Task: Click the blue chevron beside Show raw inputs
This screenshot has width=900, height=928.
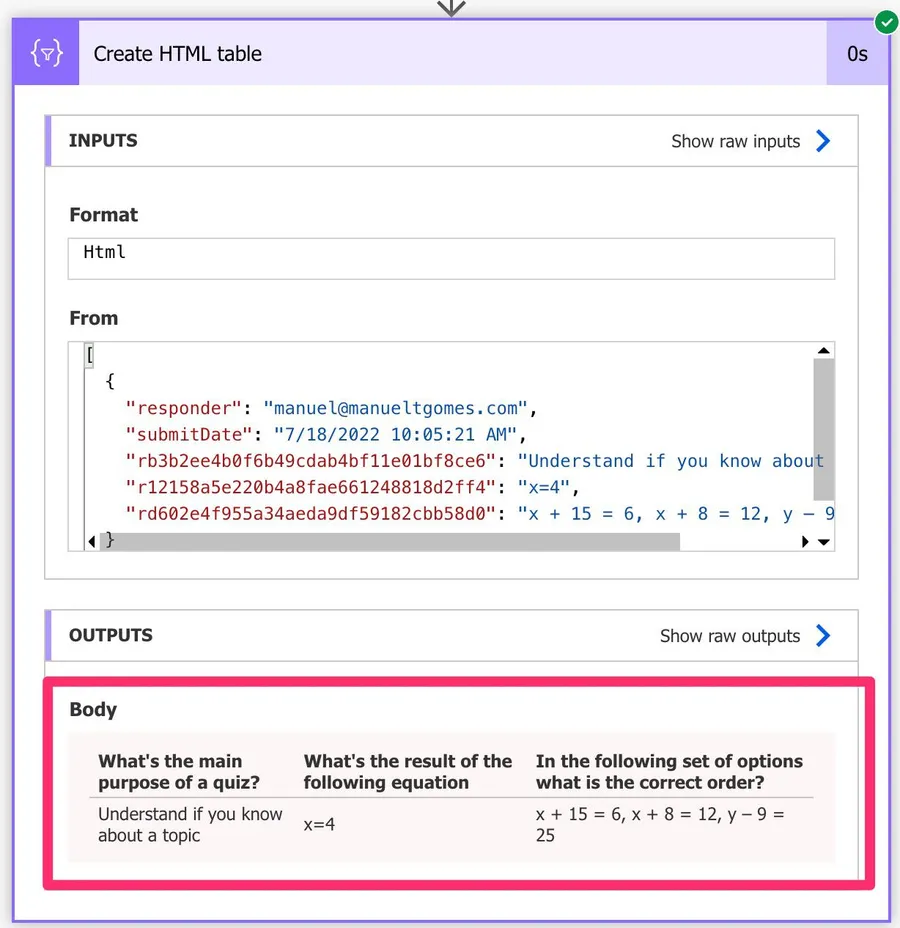Action: [823, 141]
